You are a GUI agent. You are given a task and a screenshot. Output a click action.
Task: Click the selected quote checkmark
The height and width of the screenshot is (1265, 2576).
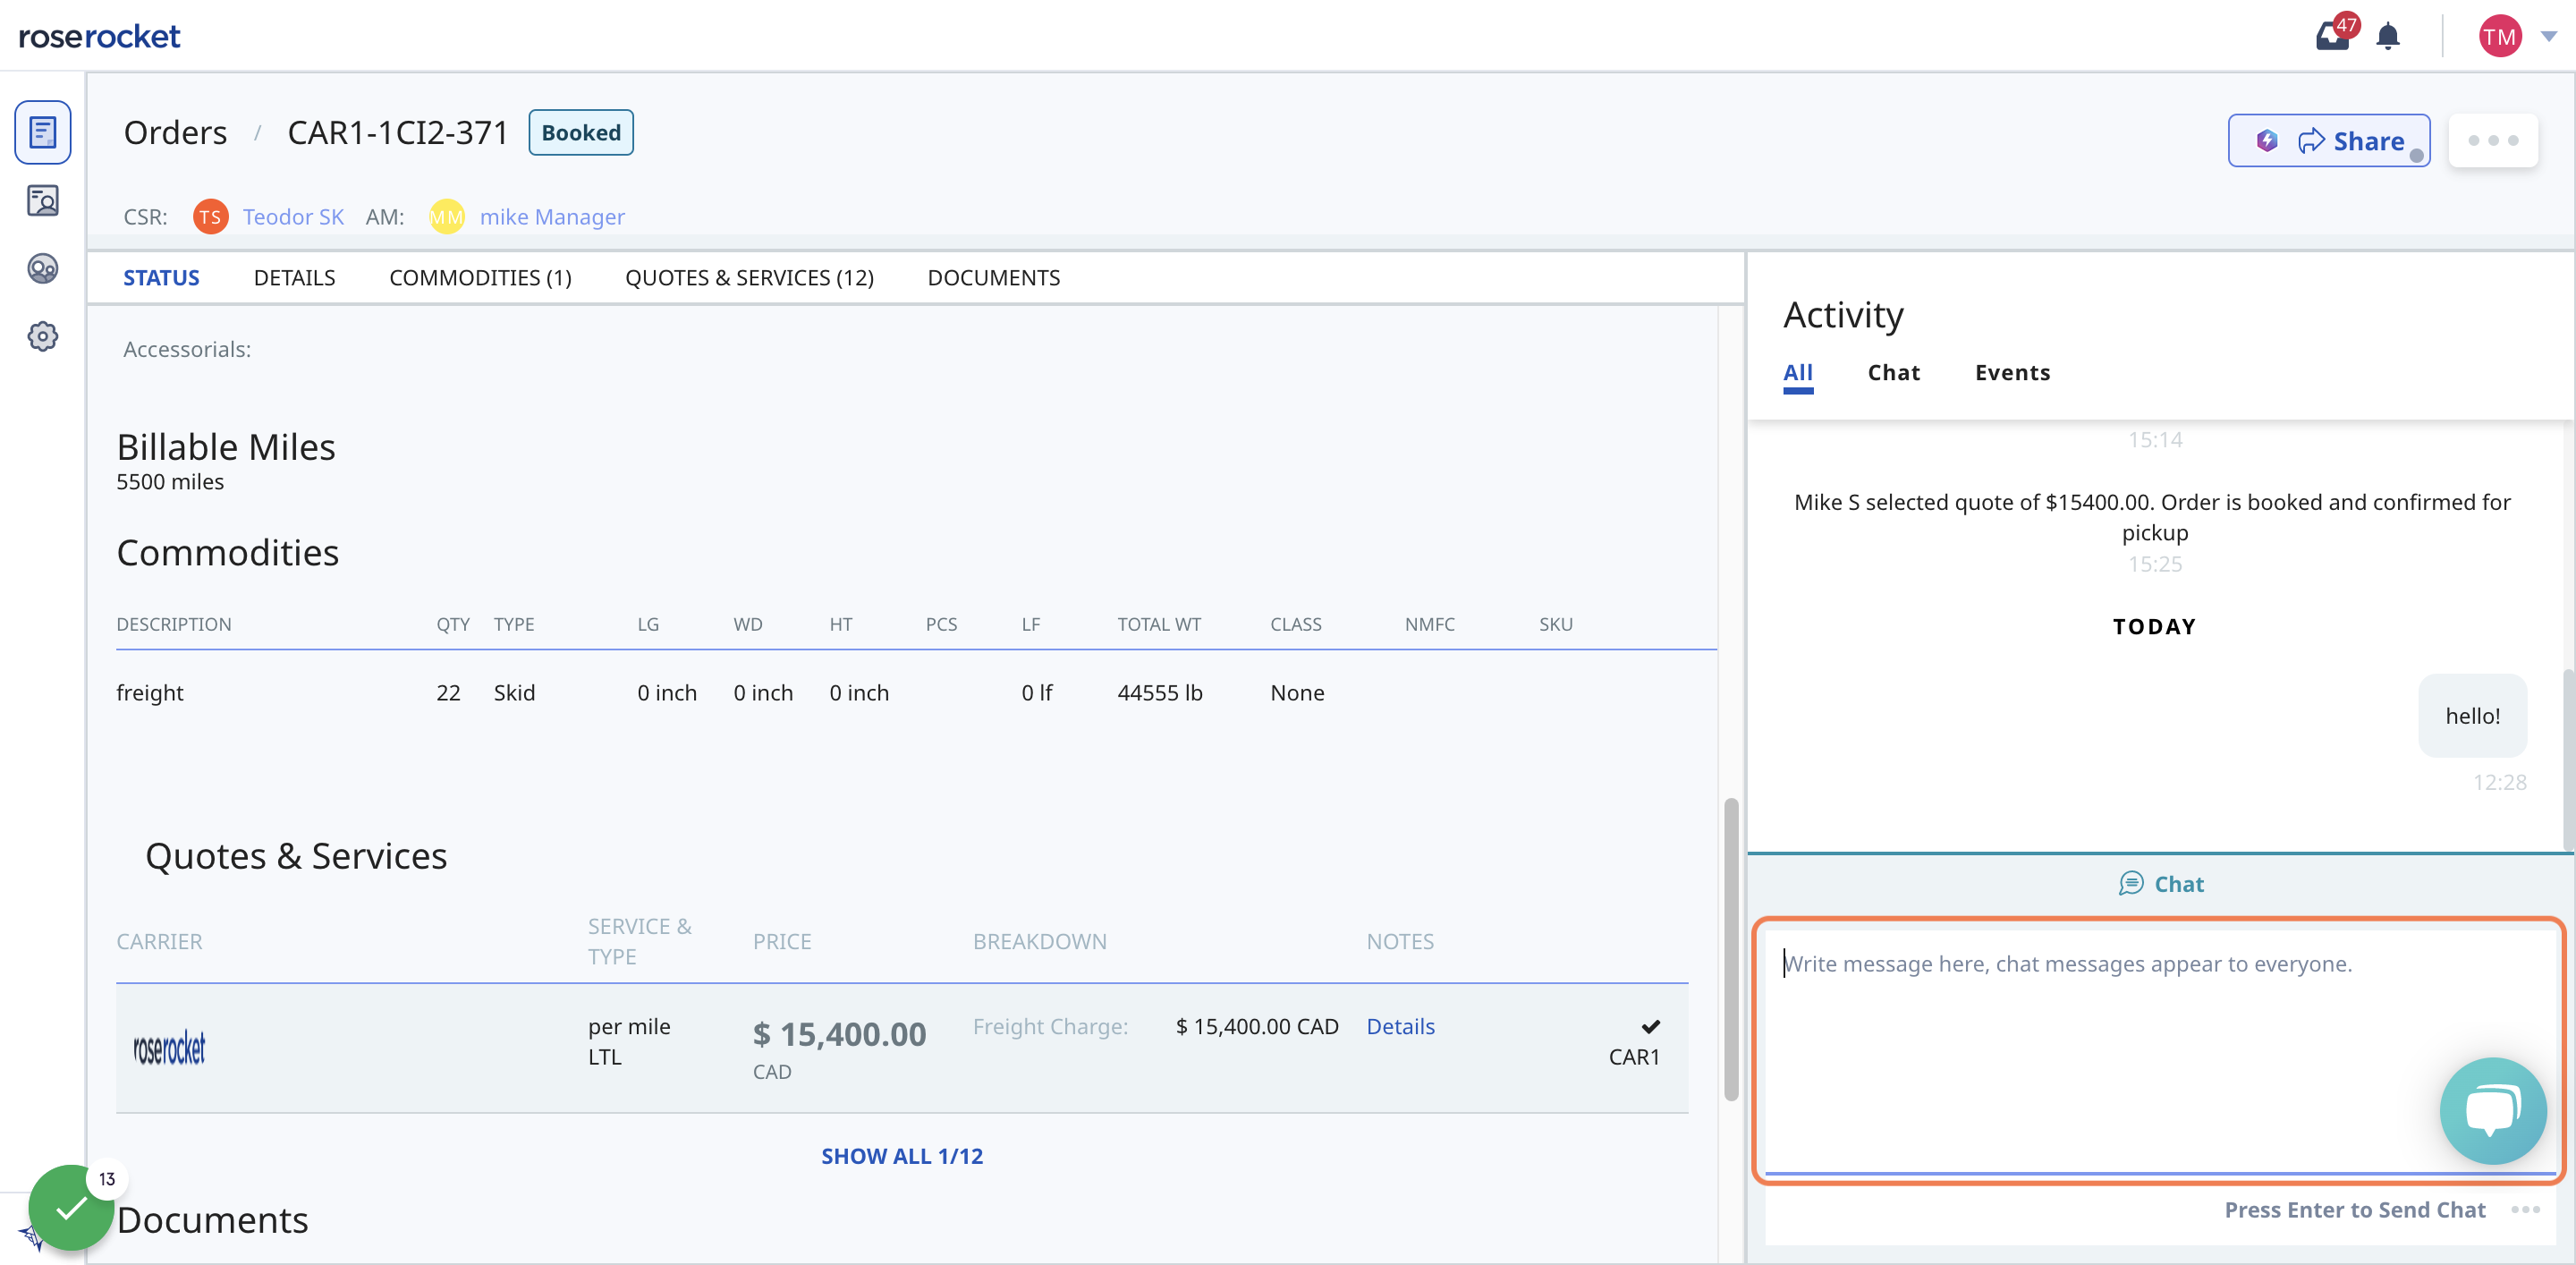click(1650, 1027)
